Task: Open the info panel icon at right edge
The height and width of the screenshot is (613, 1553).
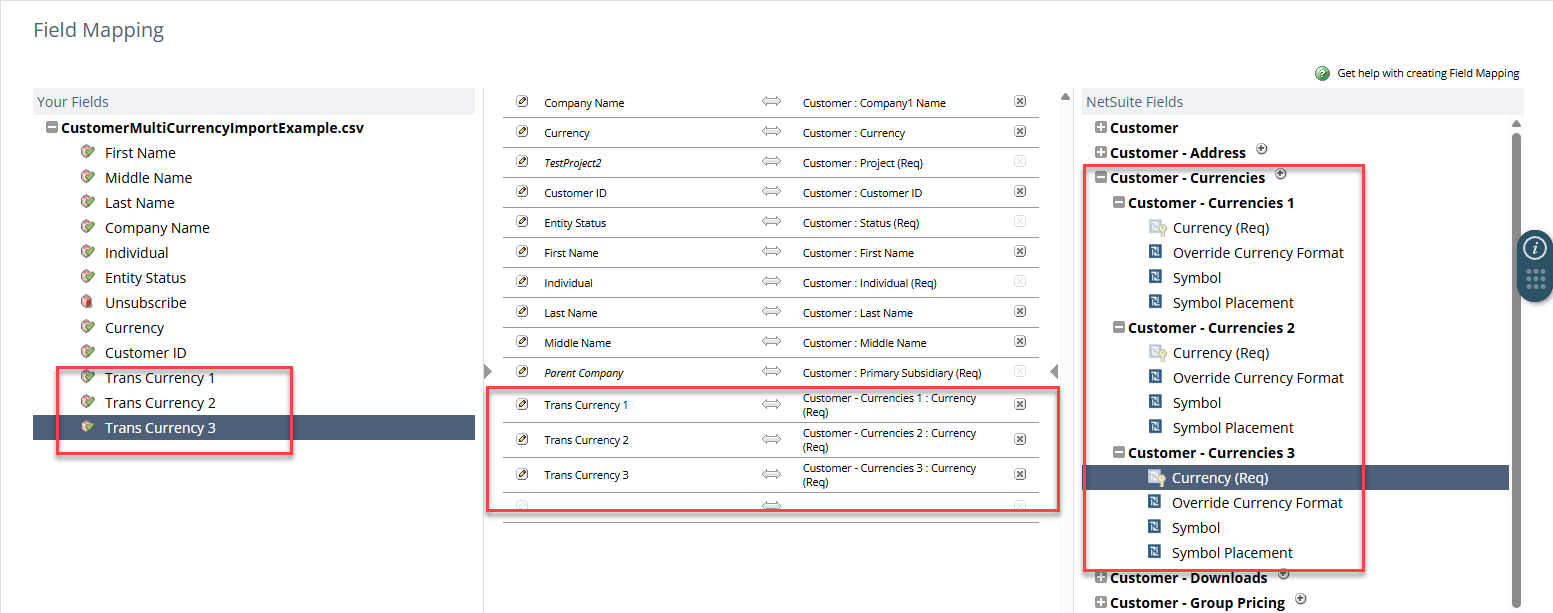Action: (1537, 248)
